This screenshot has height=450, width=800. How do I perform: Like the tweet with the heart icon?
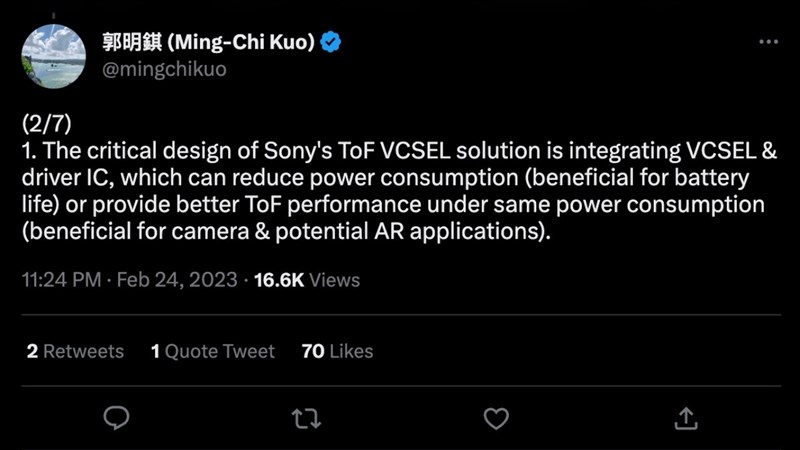496,418
